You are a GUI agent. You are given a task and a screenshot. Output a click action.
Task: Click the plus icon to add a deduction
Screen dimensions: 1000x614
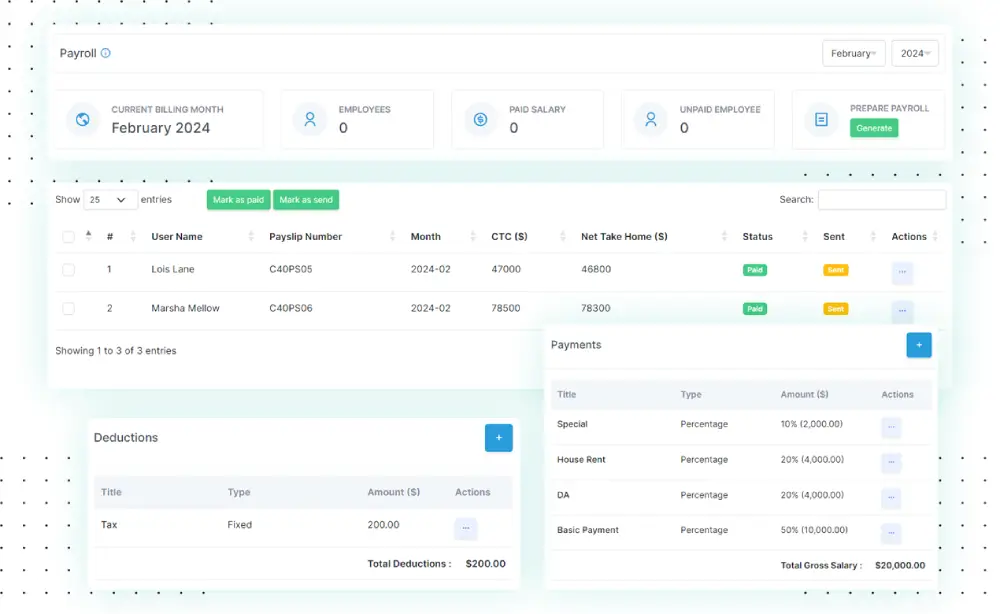pos(499,437)
